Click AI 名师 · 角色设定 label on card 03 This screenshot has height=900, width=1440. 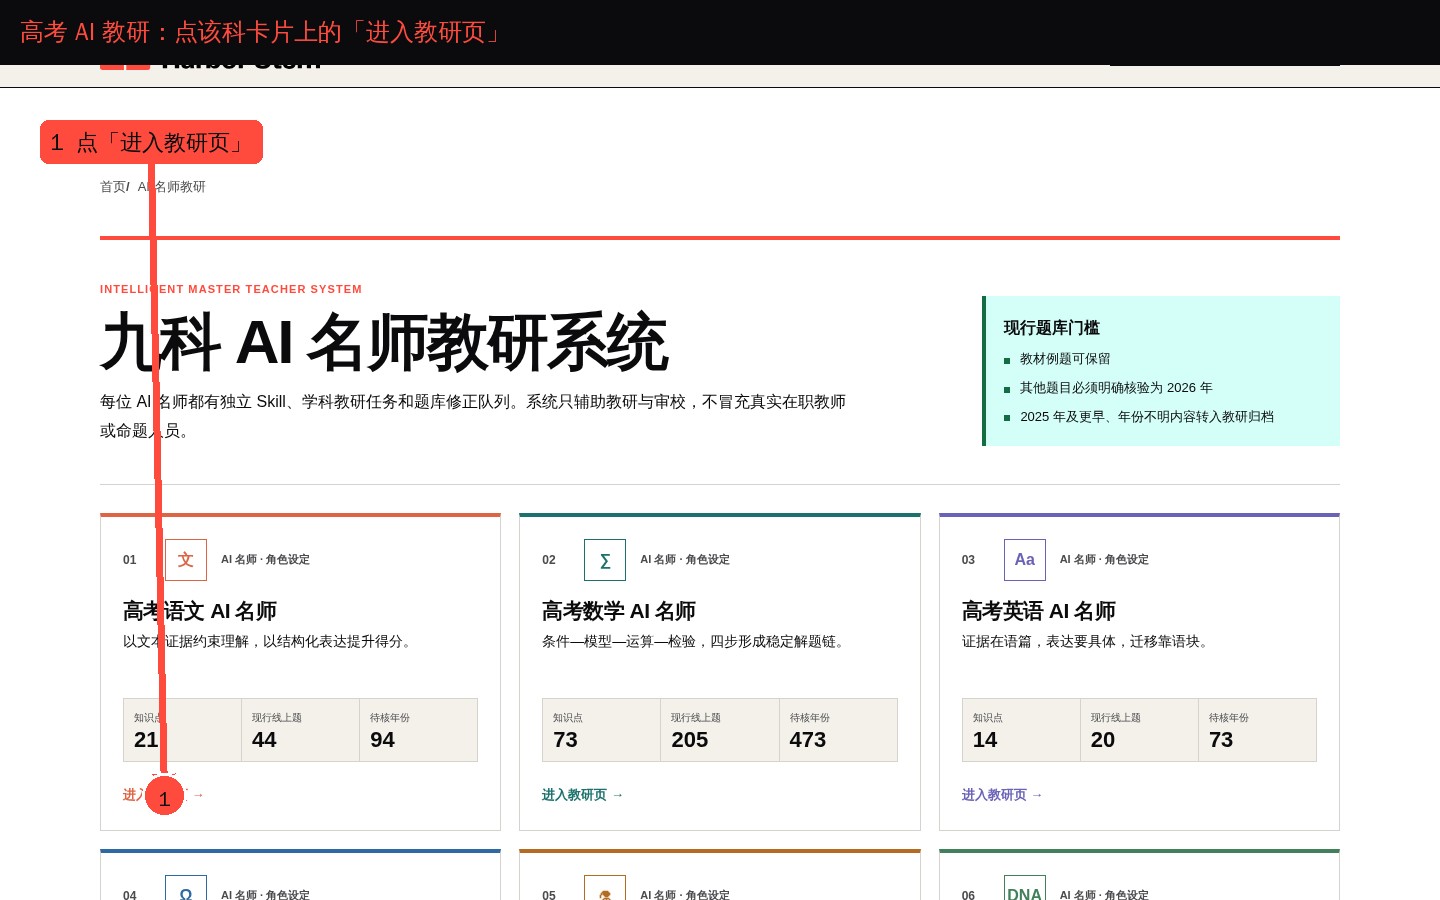pos(1104,560)
